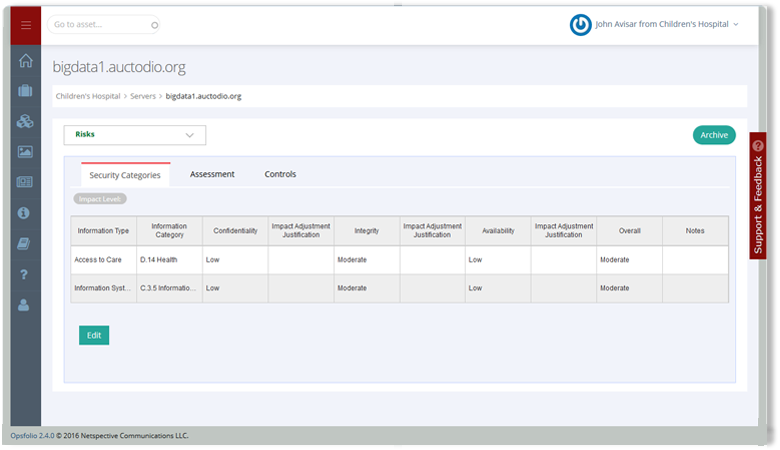Click the Servers breadcrumb link
This screenshot has width=780, height=450.
click(x=143, y=97)
